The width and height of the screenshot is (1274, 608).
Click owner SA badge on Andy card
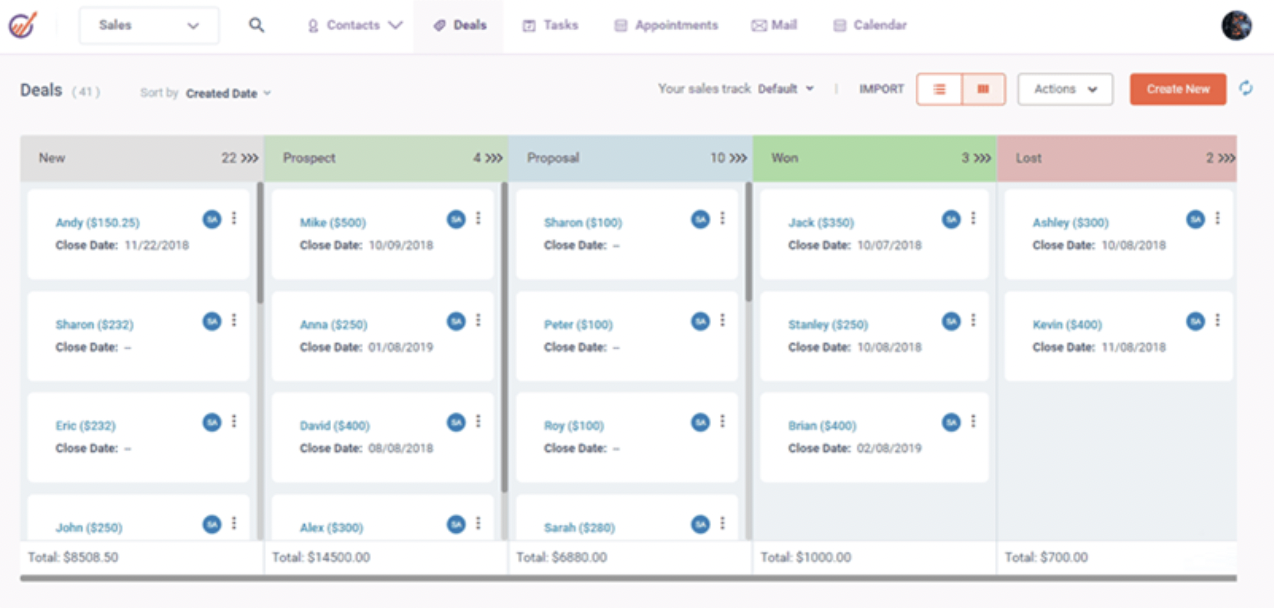(212, 219)
